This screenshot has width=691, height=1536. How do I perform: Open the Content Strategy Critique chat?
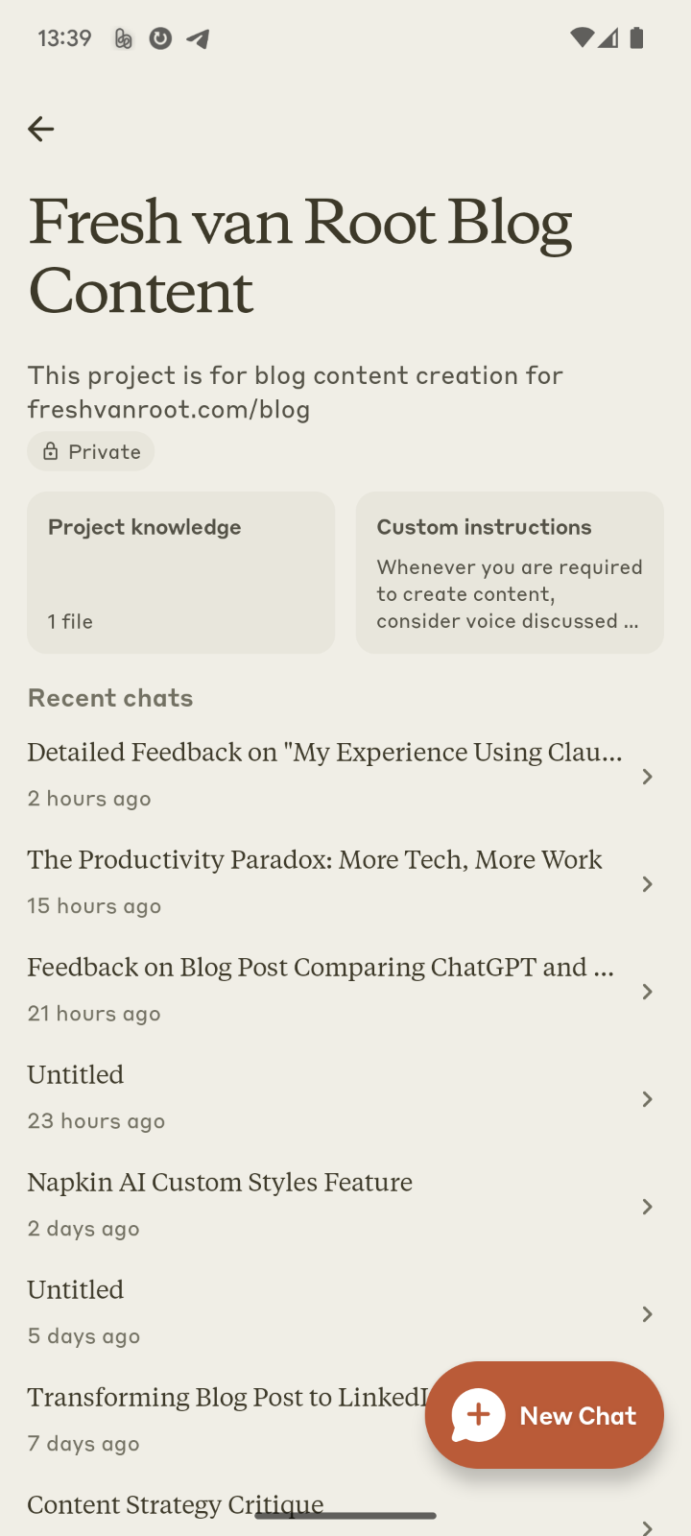tap(175, 1506)
